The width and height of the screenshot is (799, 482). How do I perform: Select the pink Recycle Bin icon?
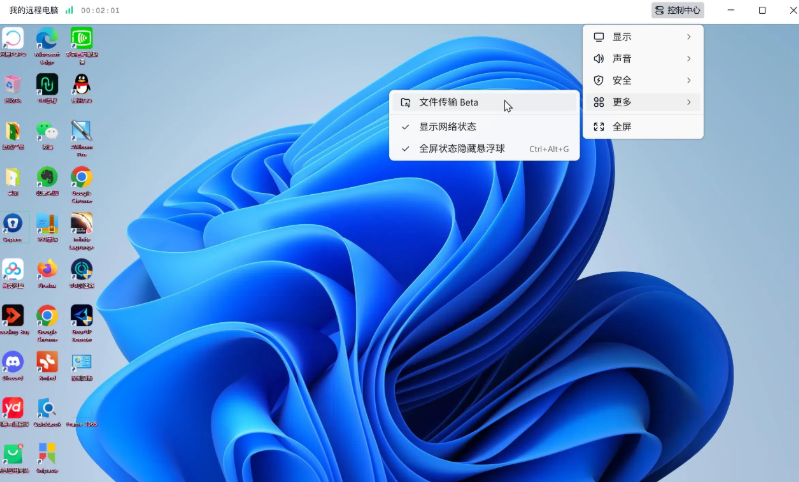point(13,85)
